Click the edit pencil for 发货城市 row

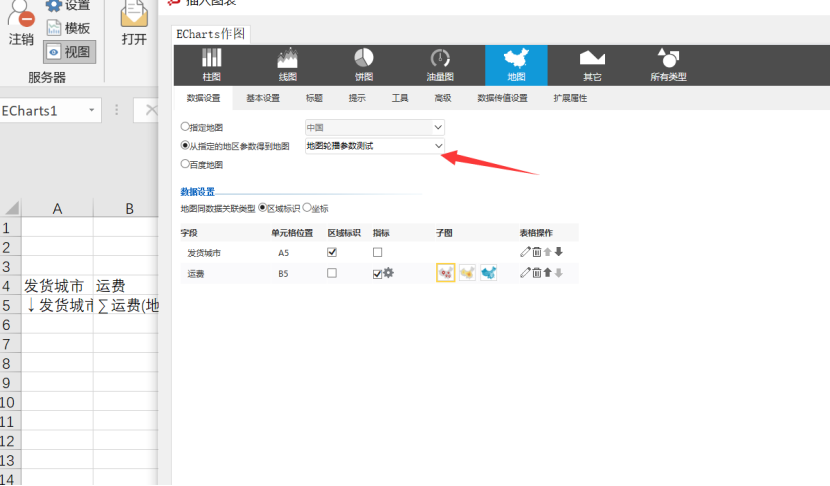tap(525, 252)
